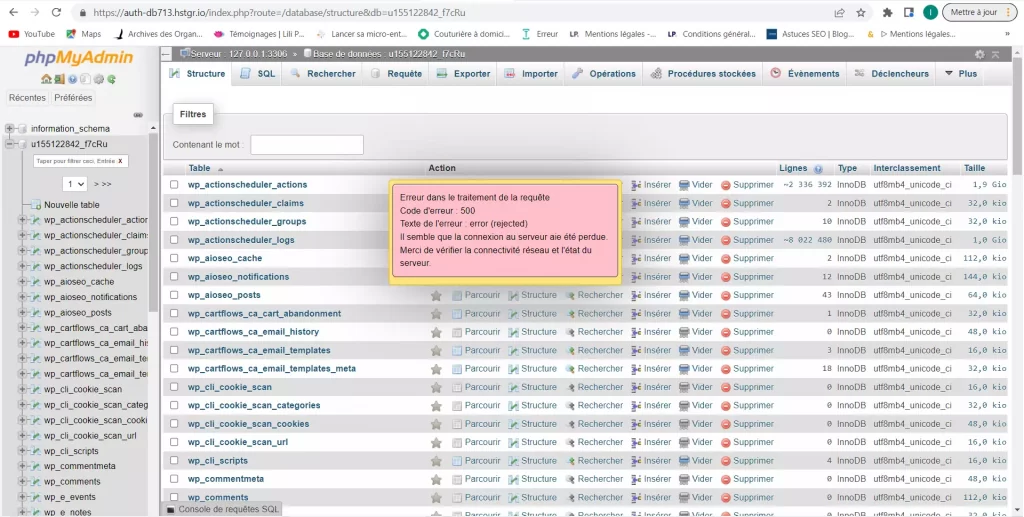Screen dimensions: 1024x517
Task: Click the Contenant le mot filter field
Action: point(307,145)
